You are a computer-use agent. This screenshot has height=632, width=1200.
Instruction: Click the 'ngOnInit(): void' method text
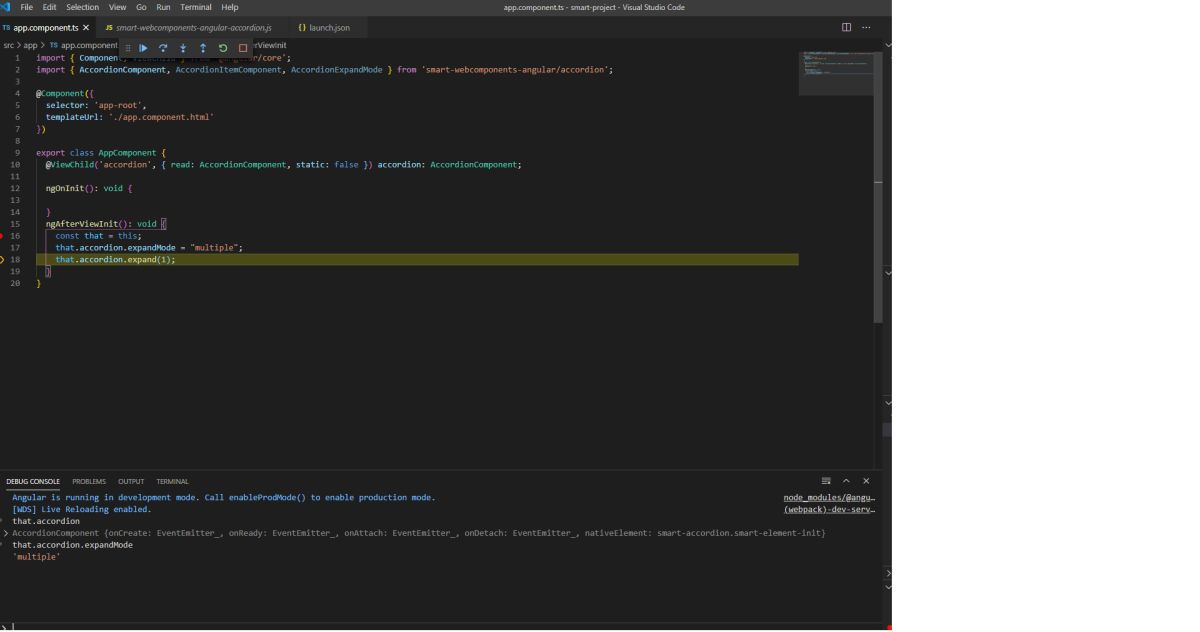(84, 188)
